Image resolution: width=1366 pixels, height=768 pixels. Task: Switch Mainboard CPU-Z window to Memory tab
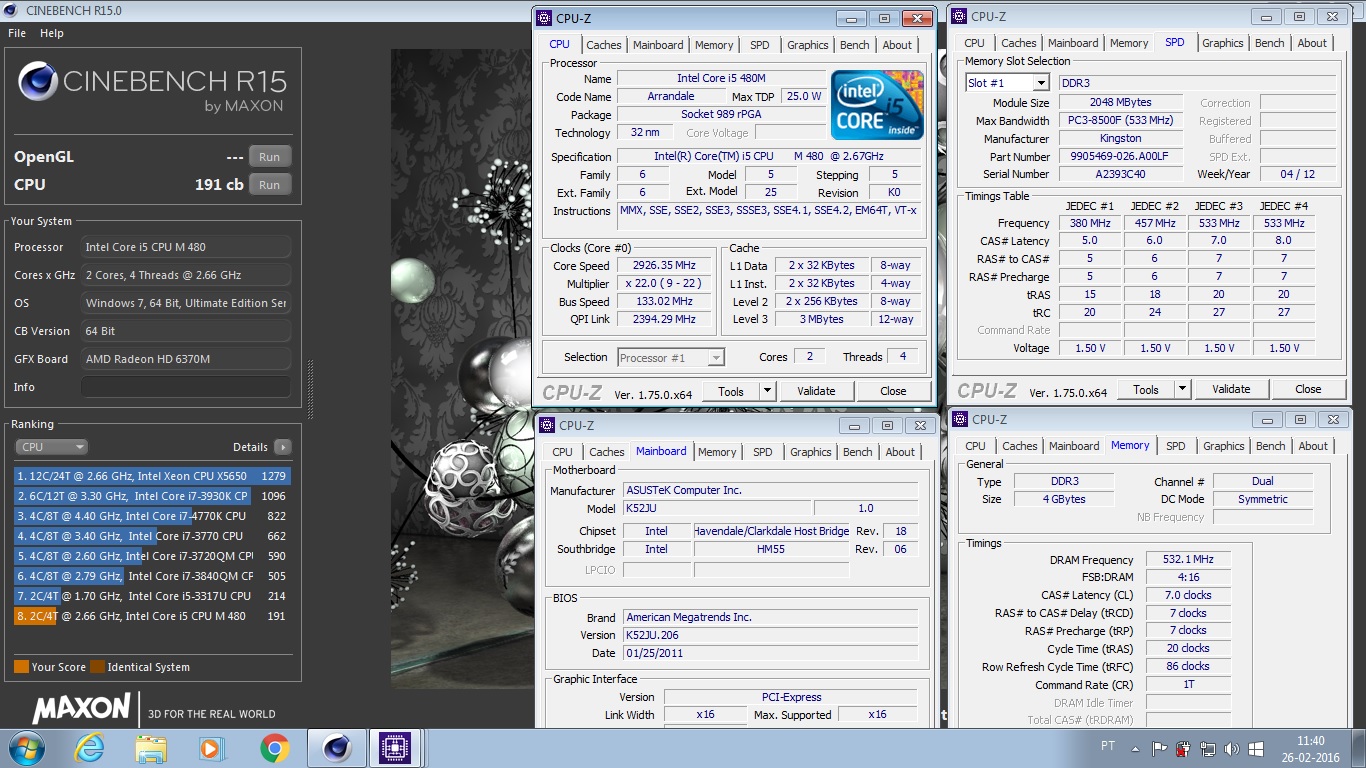(x=717, y=452)
